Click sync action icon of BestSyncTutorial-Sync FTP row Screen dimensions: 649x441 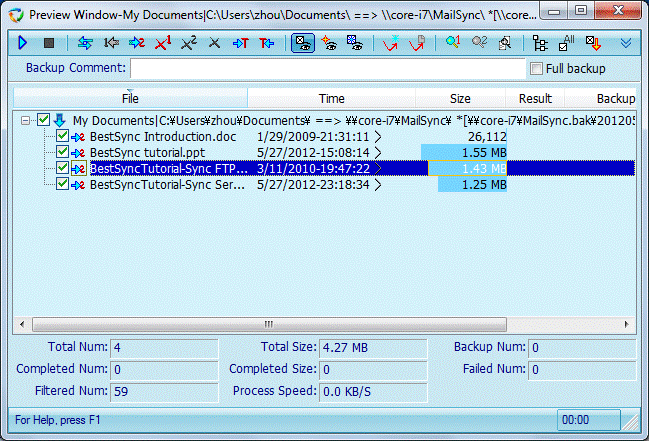[78, 169]
